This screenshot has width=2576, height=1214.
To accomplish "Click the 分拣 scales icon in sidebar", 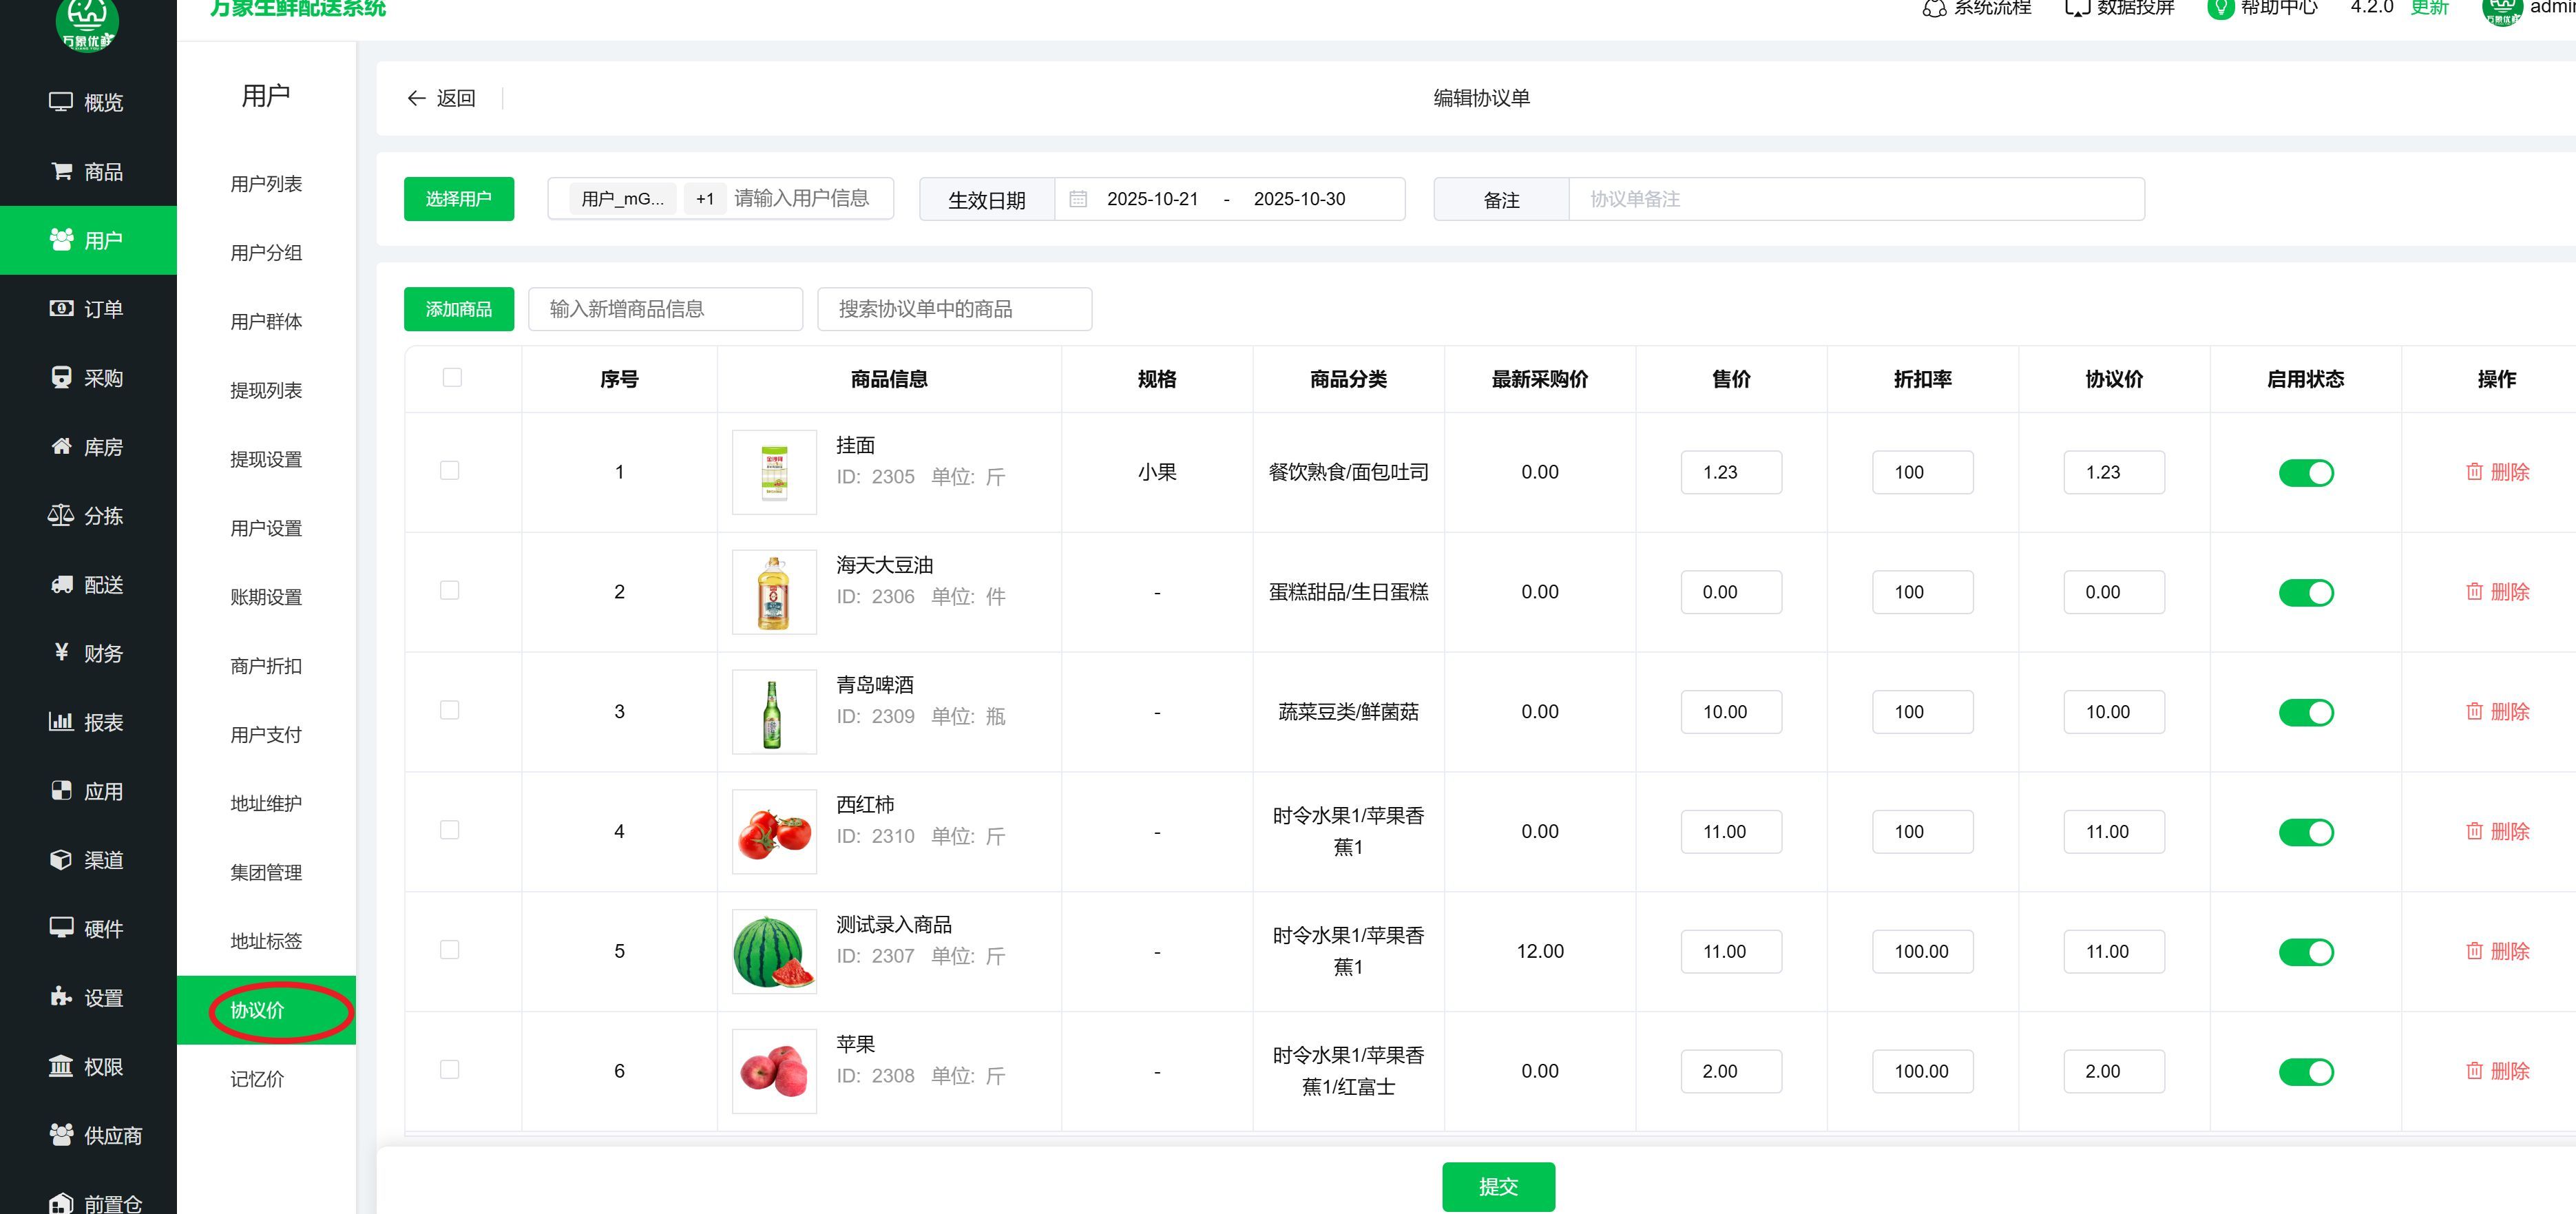I will pyautogui.click(x=61, y=515).
